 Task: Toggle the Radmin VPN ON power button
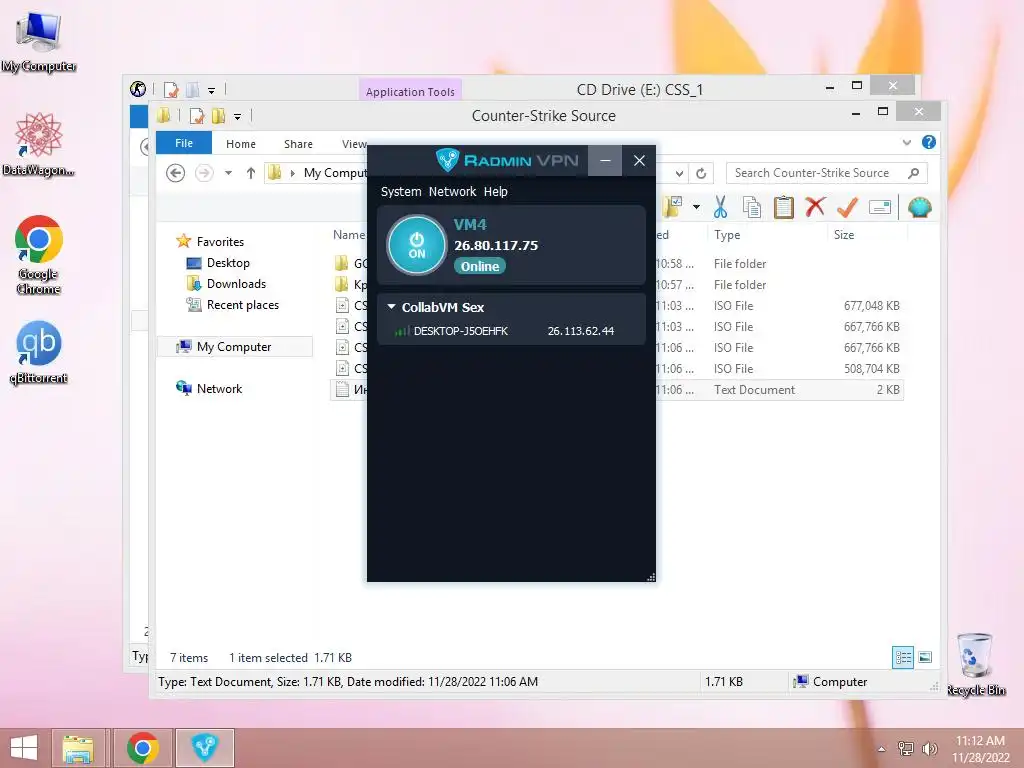click(x=417, y=245)
